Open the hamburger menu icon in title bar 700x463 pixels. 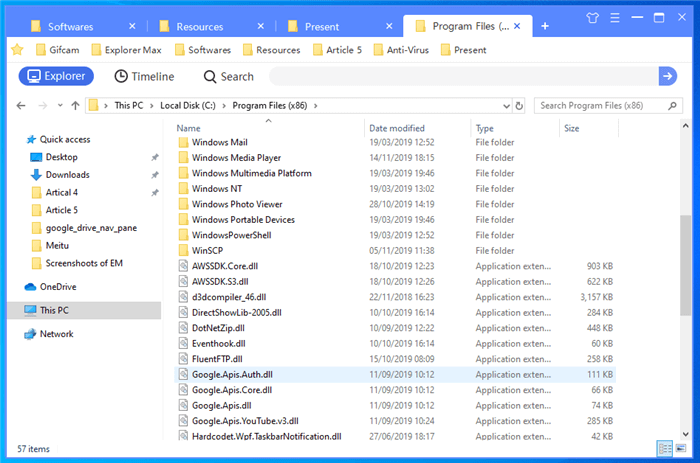coord(615,18)
